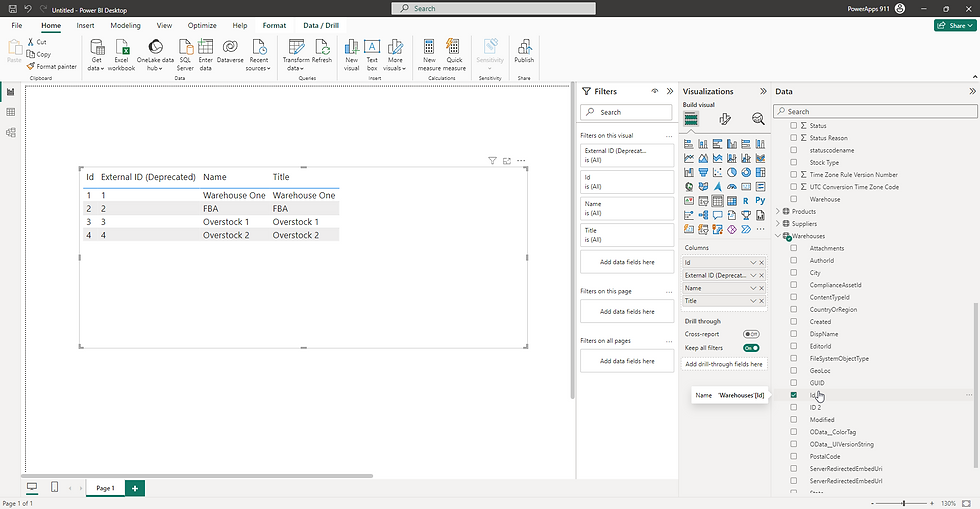Click the Excel workbook icon
Image resolution: width=980 pixels, height=509 pixels.
[x=121, y=55]
